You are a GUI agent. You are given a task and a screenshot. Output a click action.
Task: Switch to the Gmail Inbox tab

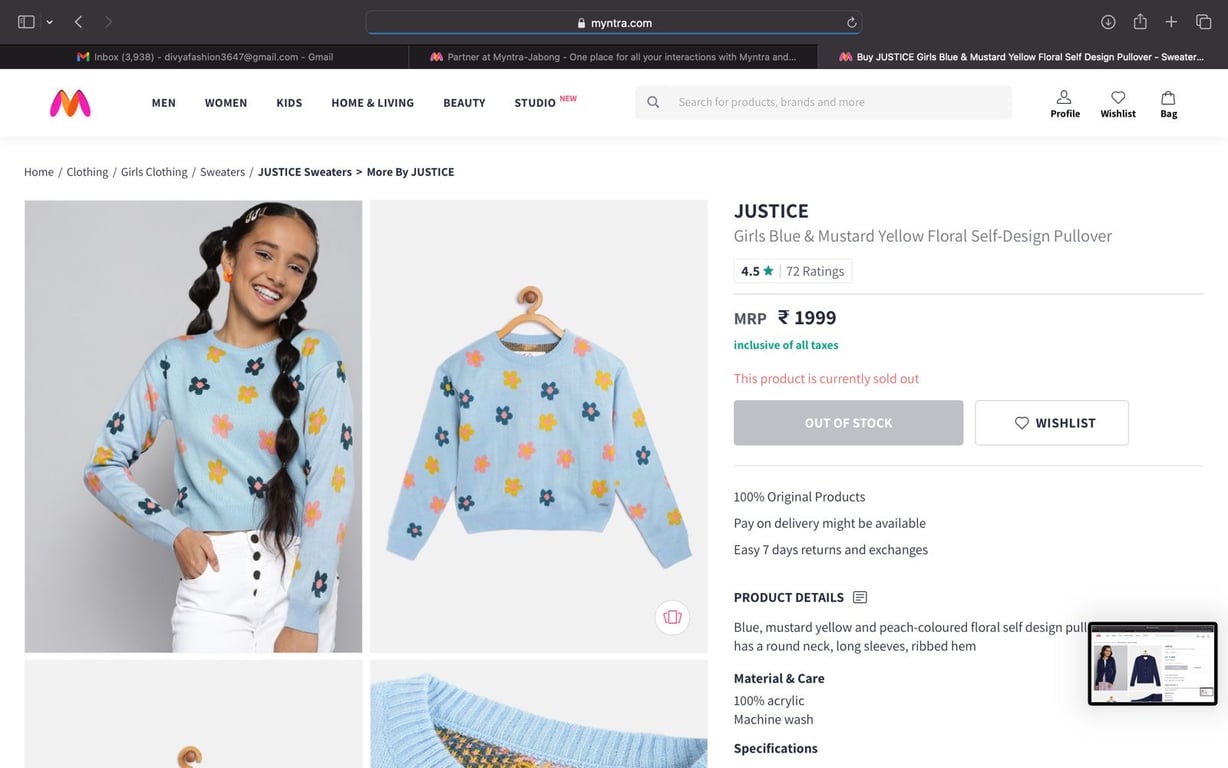point(205,57)
